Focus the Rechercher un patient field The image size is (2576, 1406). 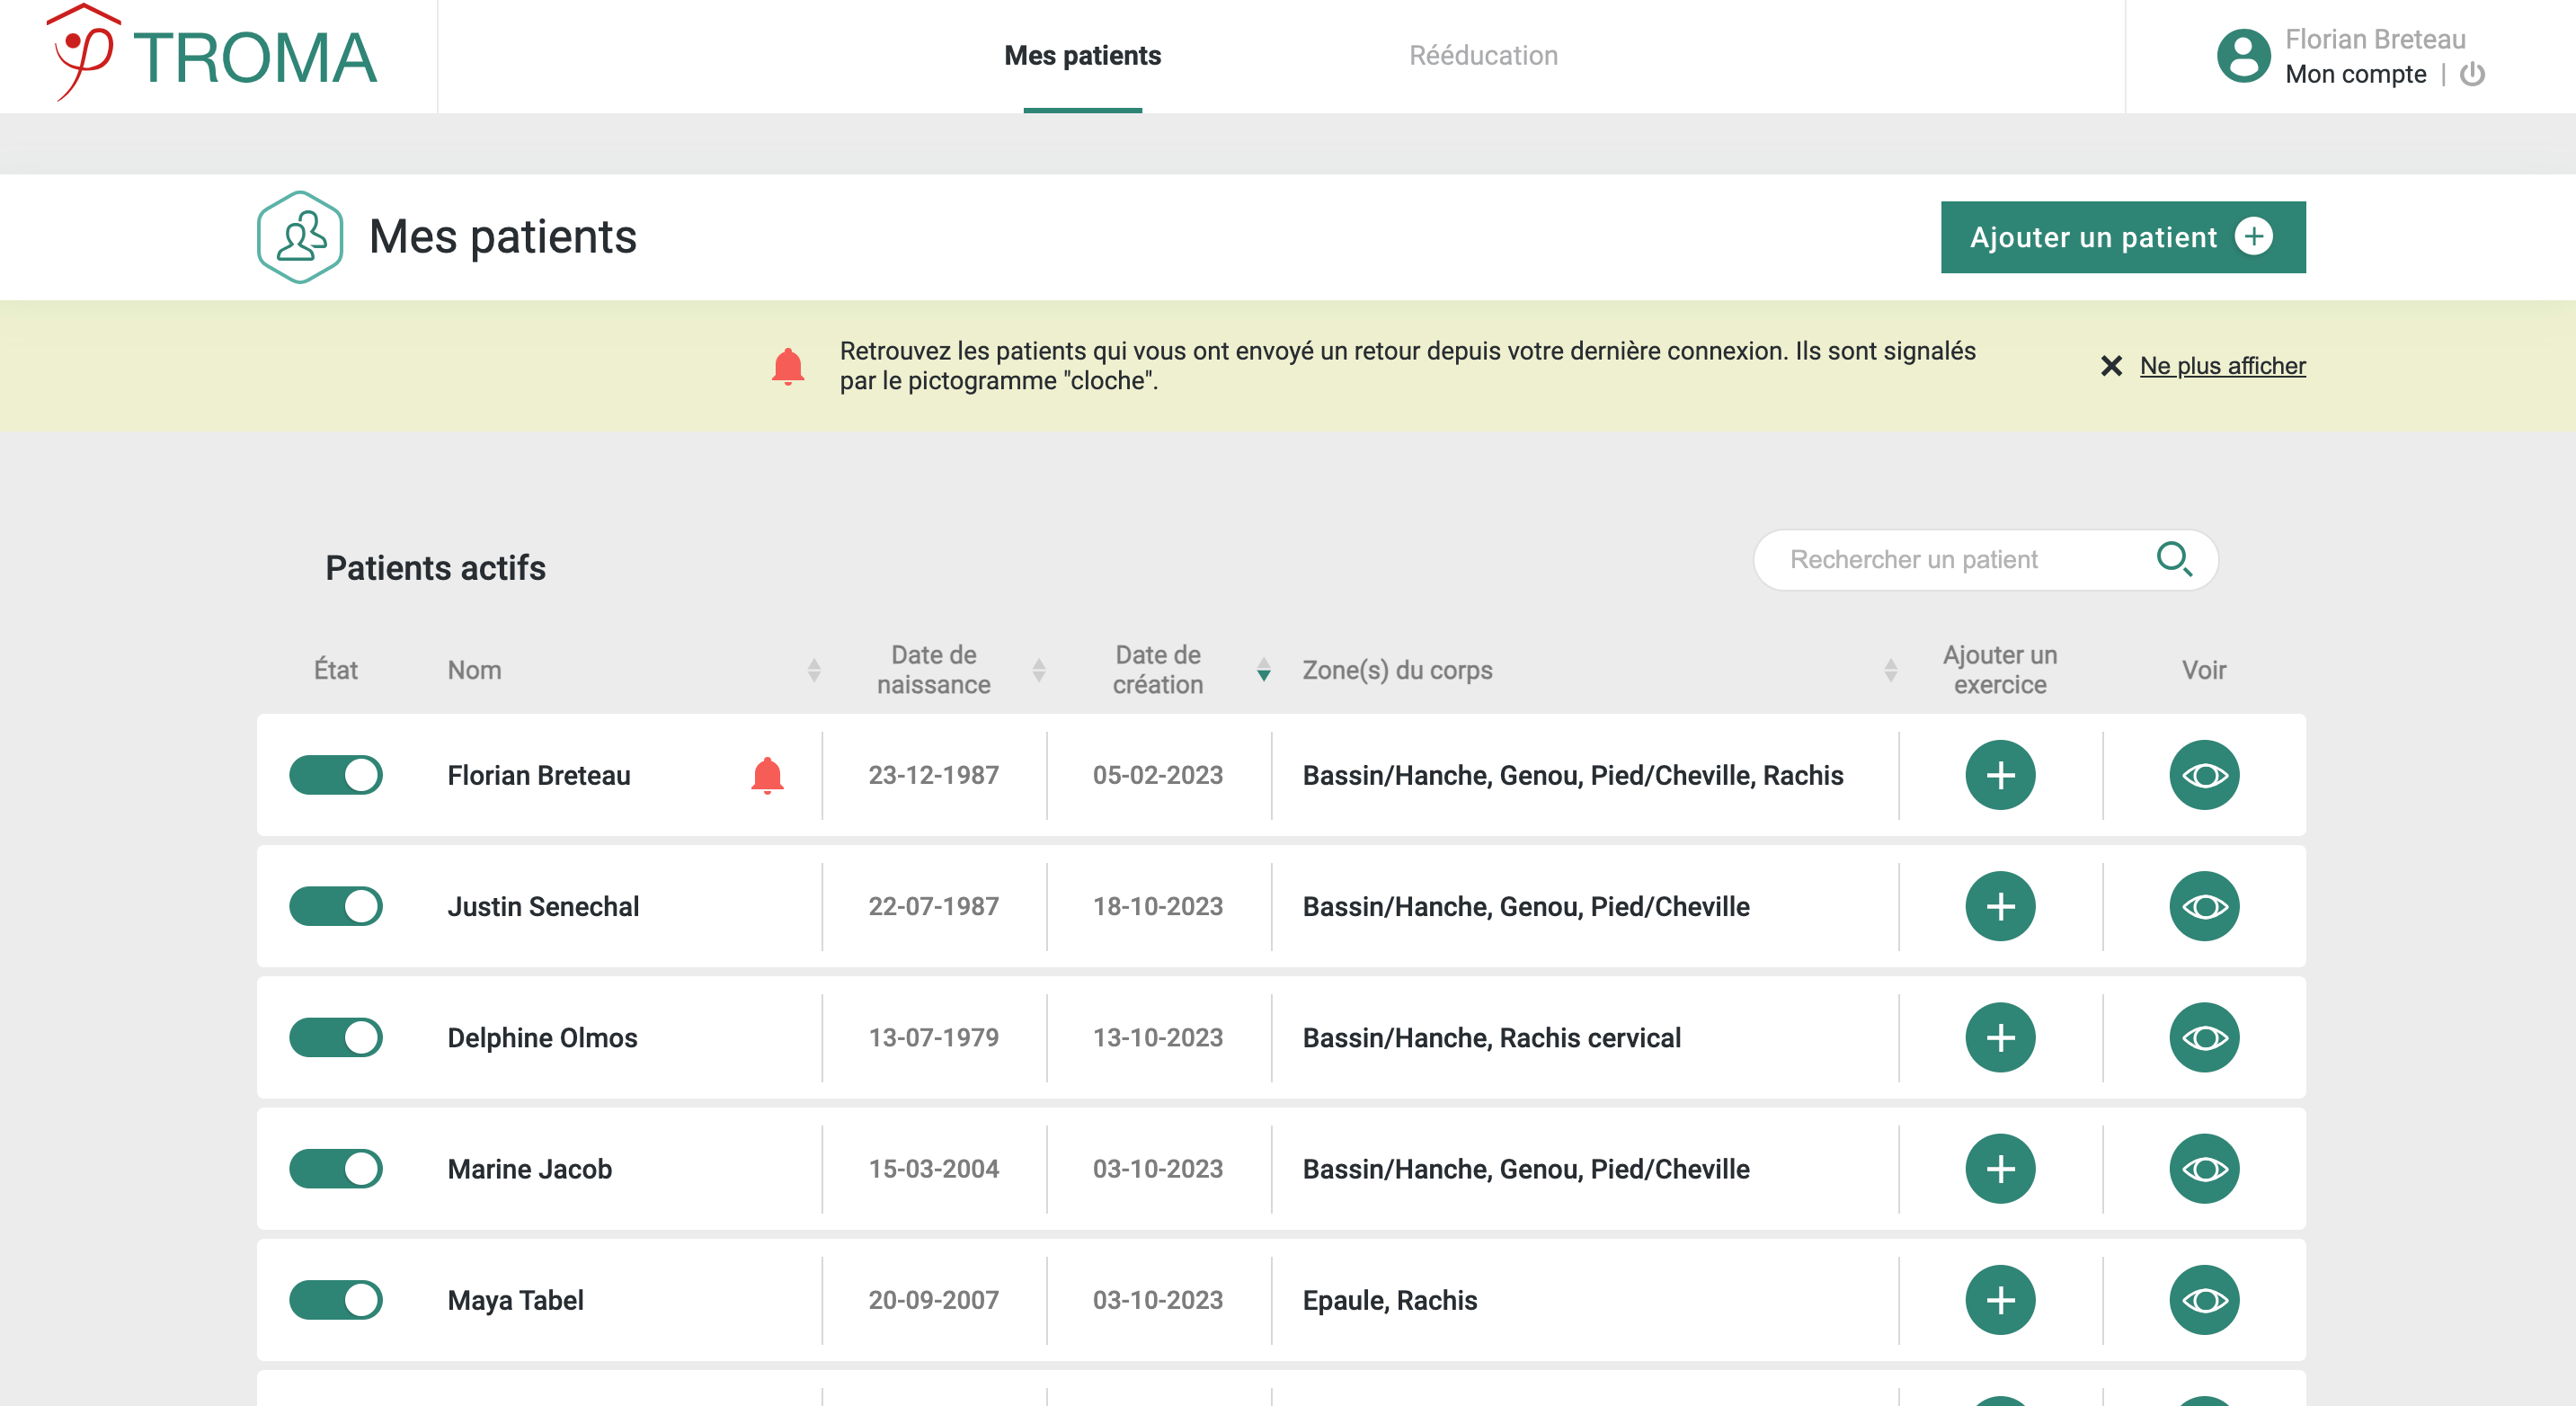1985,559
